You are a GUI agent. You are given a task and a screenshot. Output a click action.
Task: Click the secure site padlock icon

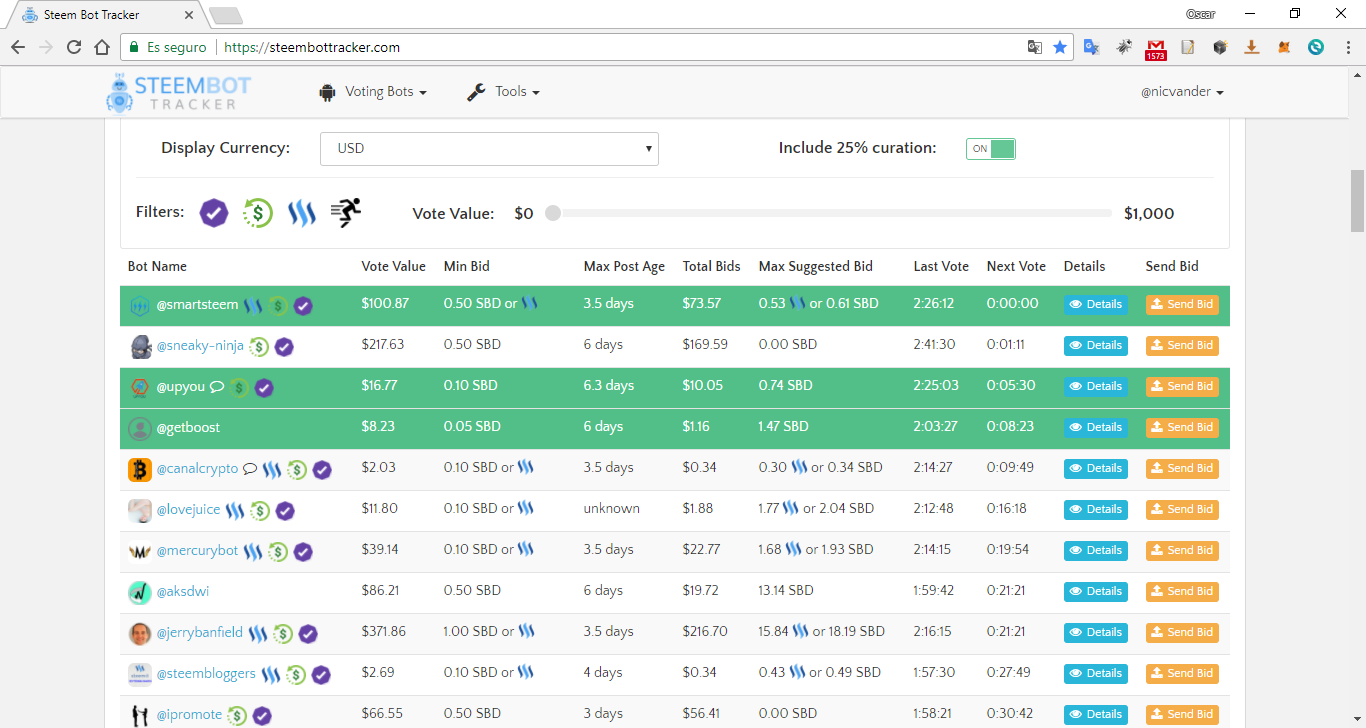(x=134, y=47)
